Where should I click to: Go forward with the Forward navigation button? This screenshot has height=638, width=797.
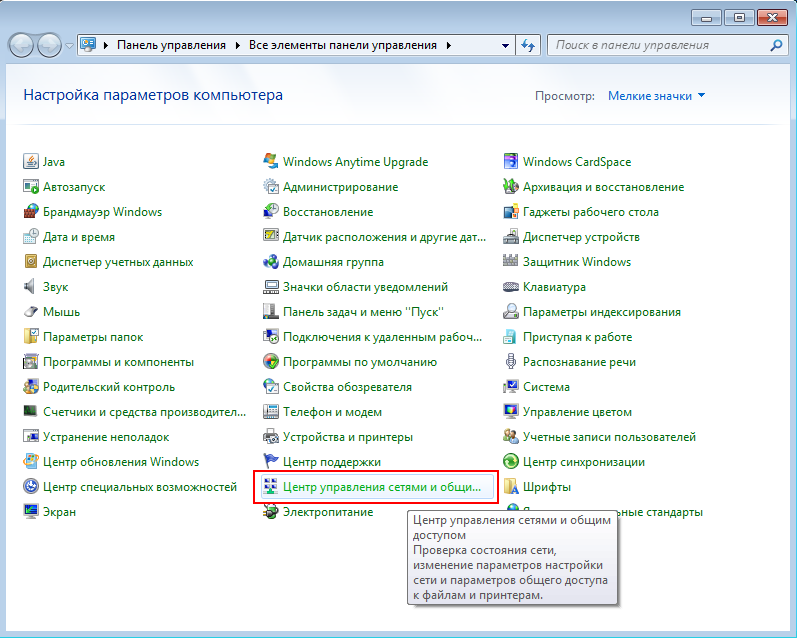coord(49,46)
